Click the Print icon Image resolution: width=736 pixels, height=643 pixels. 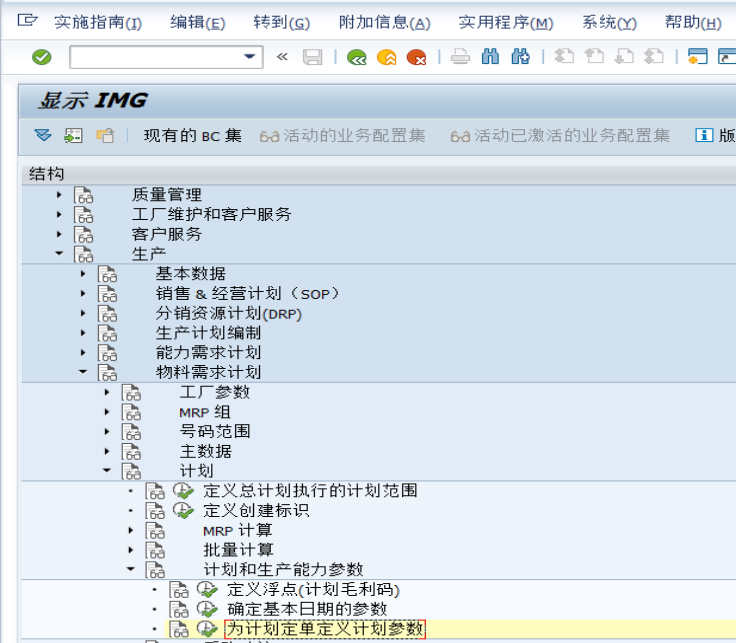pyautogui.click(x=460, y=57)
